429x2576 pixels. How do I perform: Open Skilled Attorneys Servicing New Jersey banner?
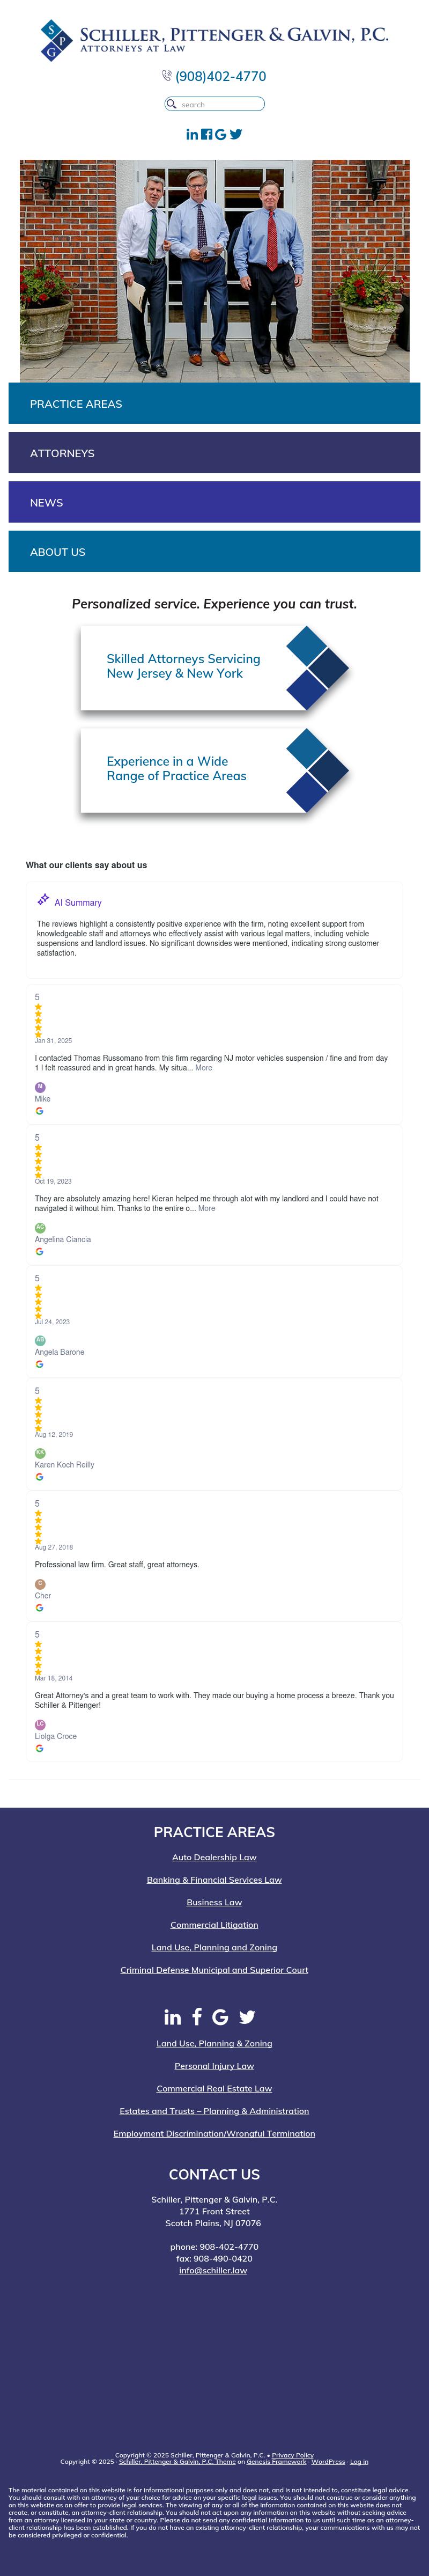pyautogui.click(x=214, y=667)
